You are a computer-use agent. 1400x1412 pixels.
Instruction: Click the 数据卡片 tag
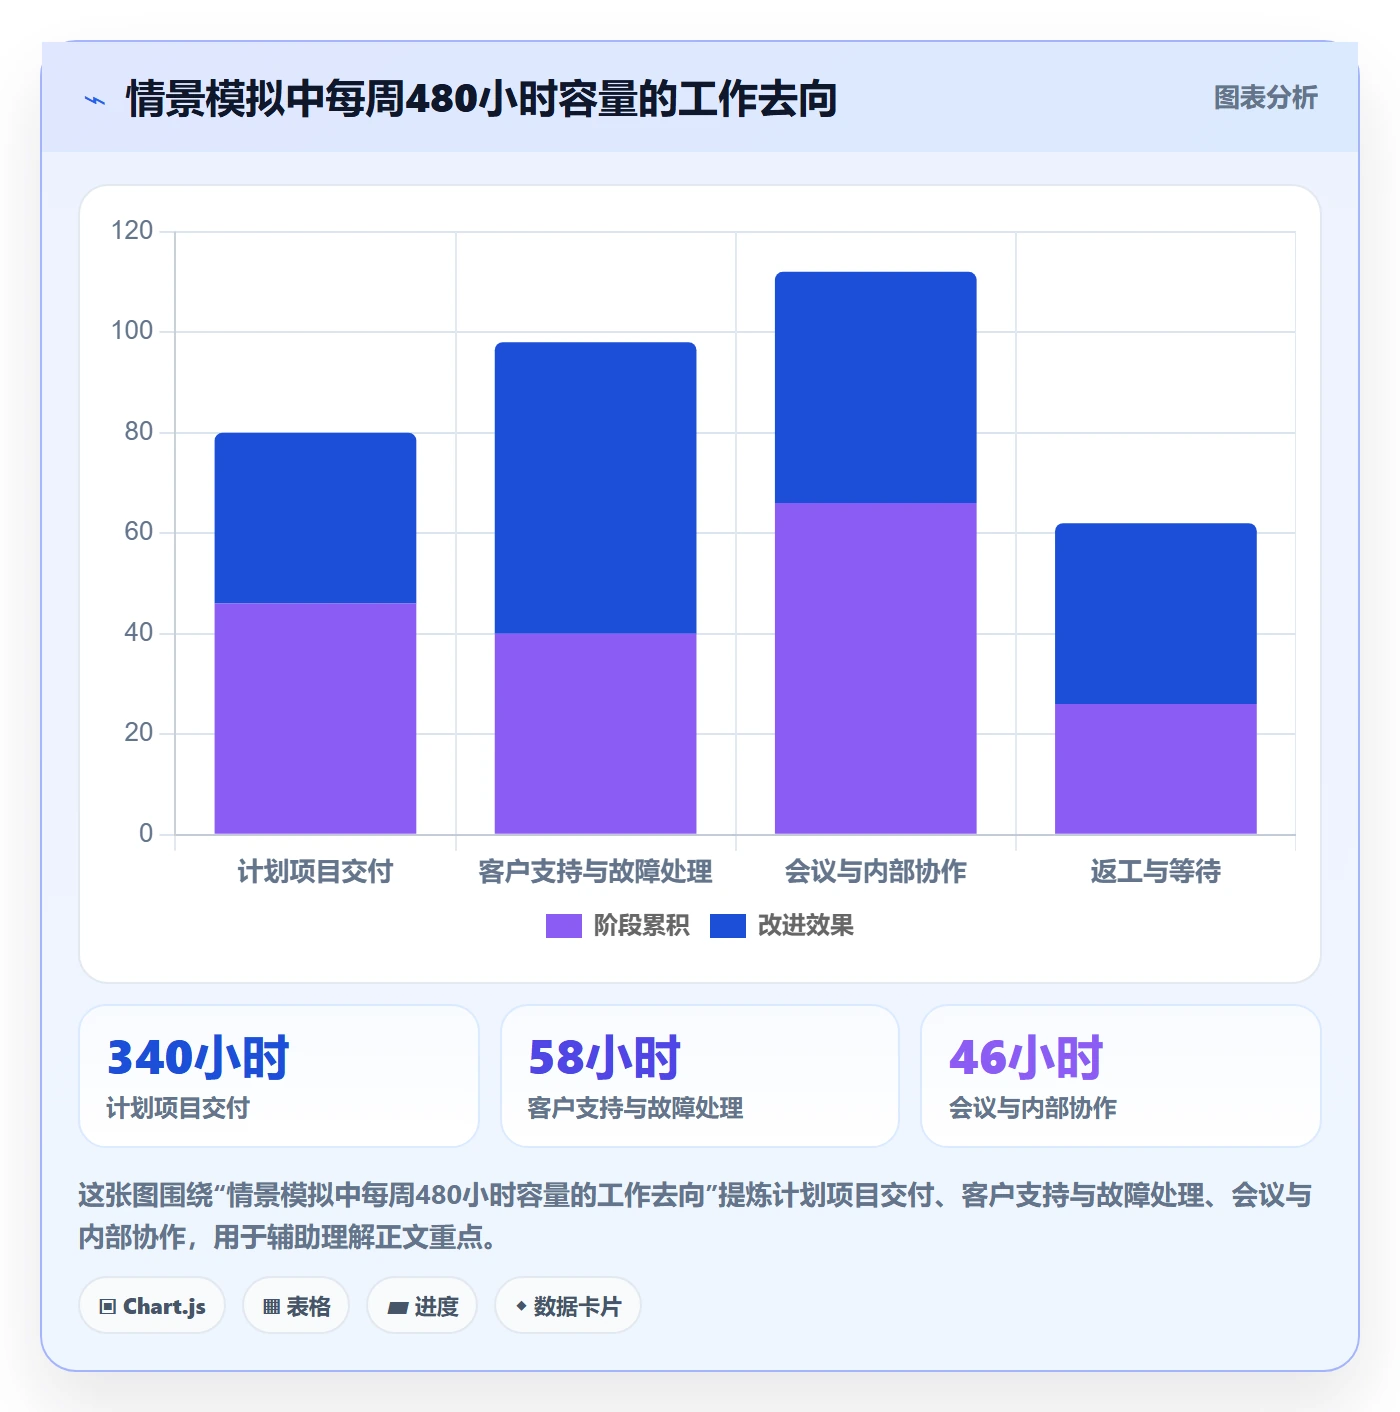pyautogui.click(x=568, y=1306)
